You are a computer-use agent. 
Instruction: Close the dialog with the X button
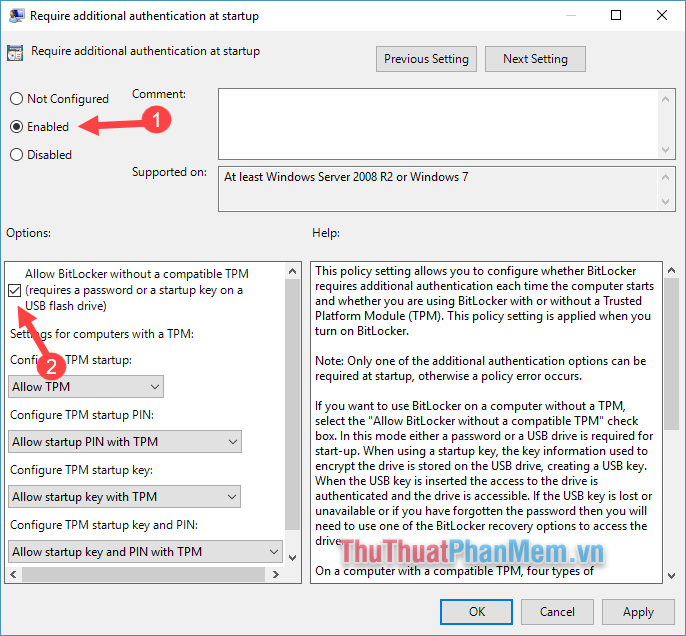pos(662,15)
